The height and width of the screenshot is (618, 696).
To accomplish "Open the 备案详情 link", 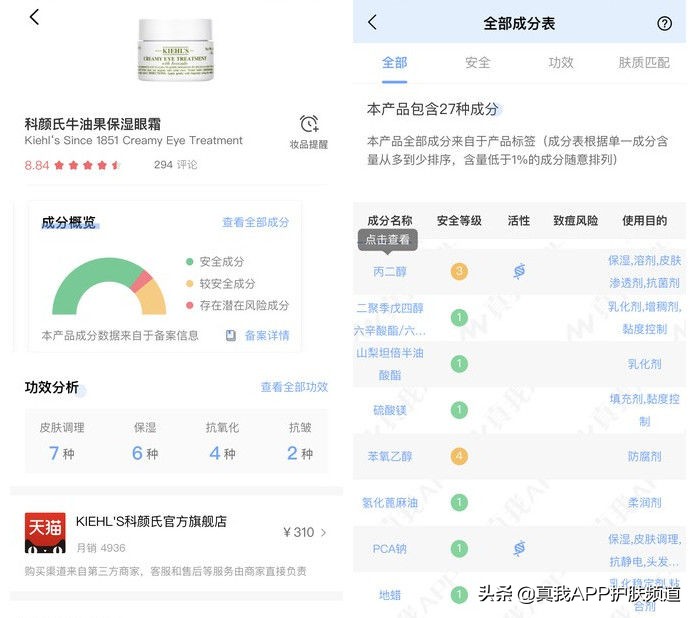I will (x=267, y=335).
